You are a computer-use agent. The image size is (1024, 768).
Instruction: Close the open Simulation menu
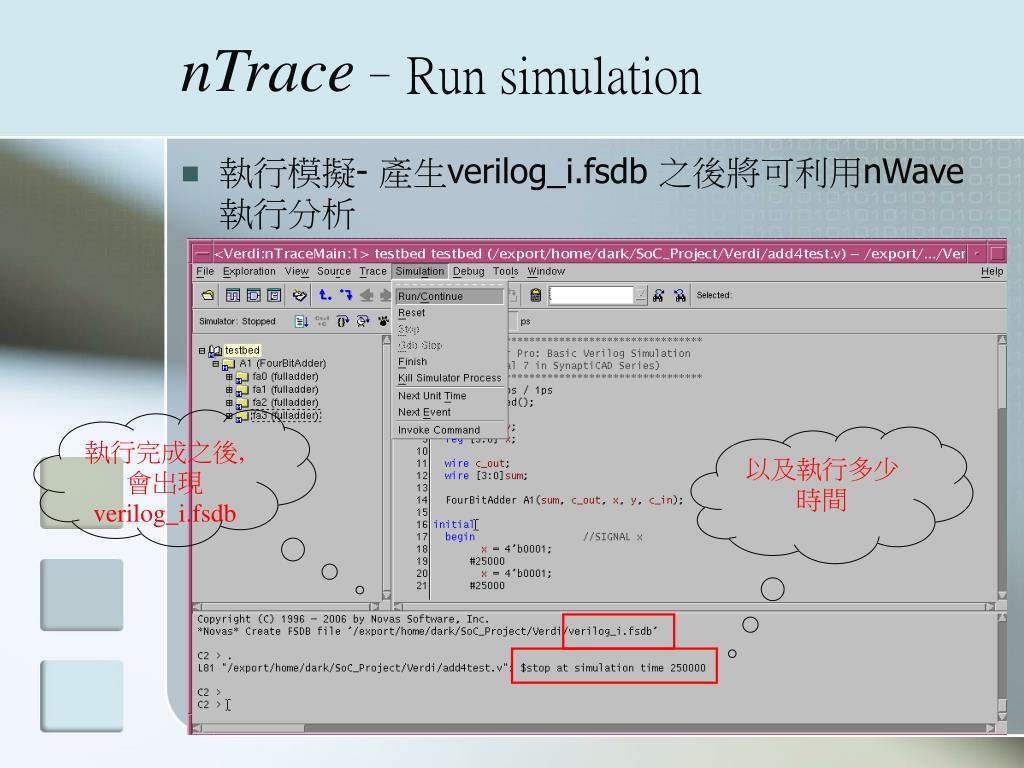coord(420,271)
